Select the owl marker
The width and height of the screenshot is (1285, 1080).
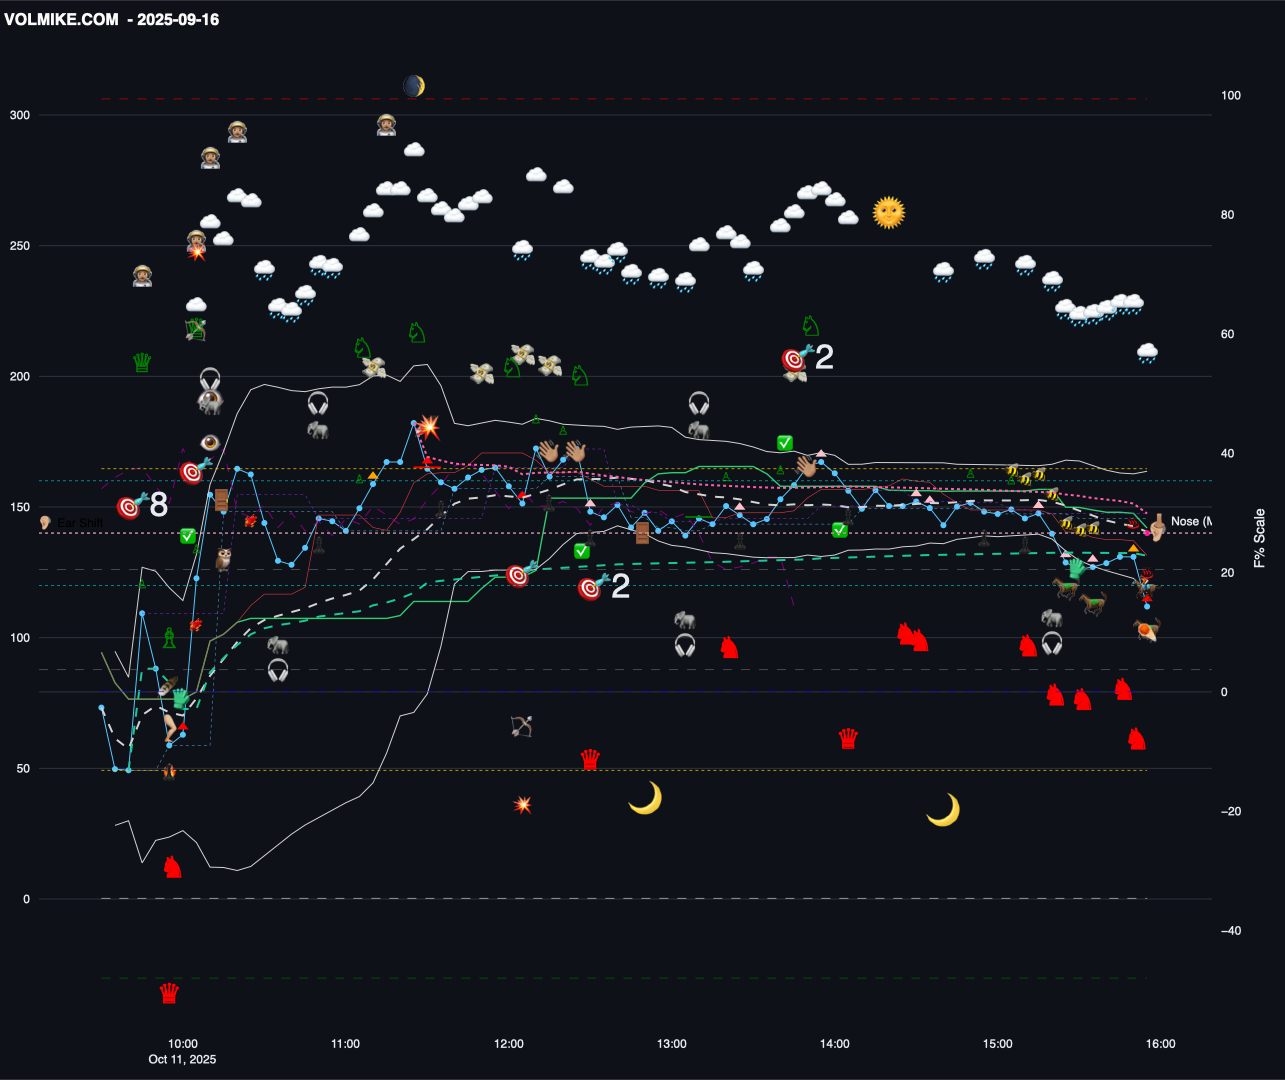(223, 559)
